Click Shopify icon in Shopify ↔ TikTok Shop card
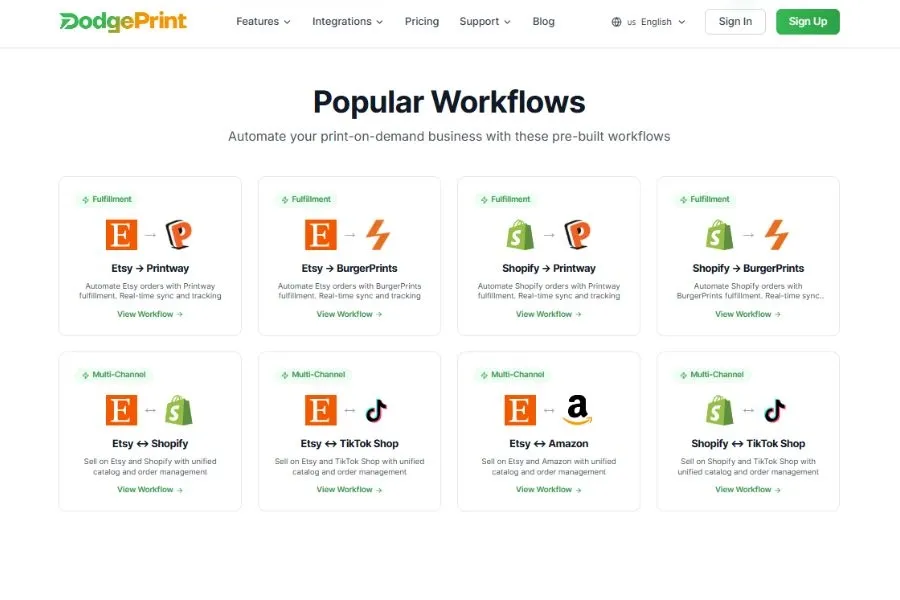The image size is (900, 600). coord(719,410)
